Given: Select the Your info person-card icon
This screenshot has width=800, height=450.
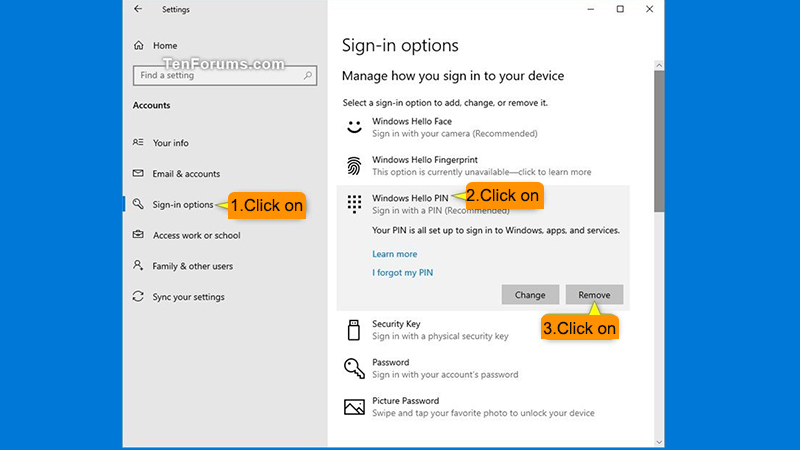Looking at the screenshot, I should [x=138, y=142].
